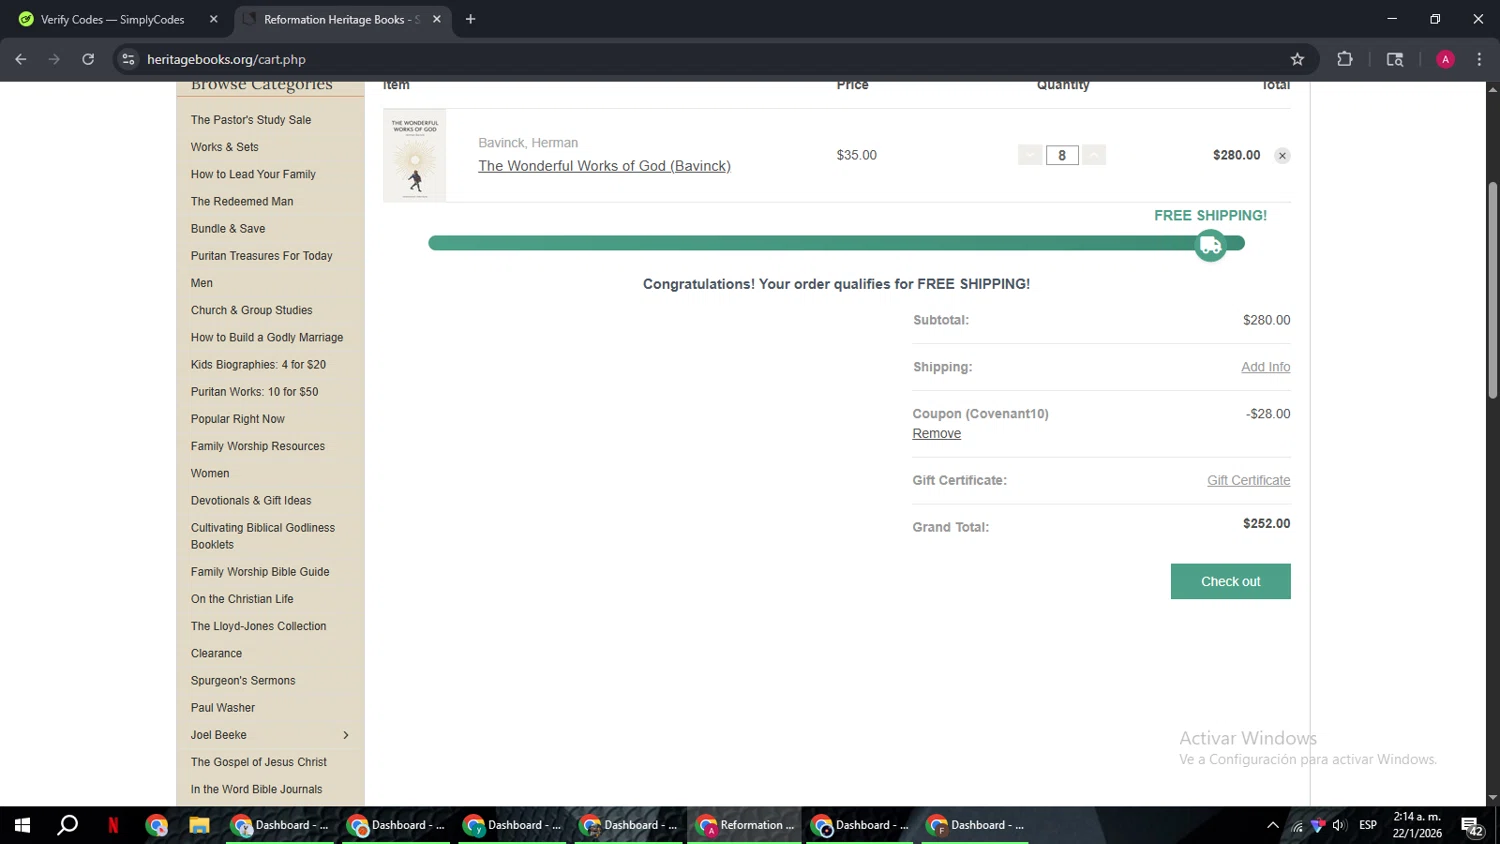This screenshot has width=1500, height=844.
Task: Decrease the book quantity
Action: (x=1030, y=155)
